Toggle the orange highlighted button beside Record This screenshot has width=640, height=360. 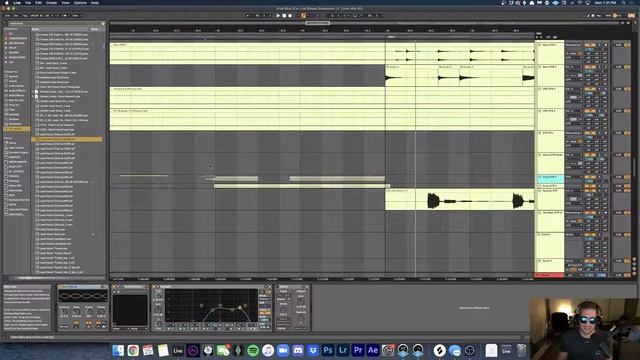pyautogui.click(x=303, y=16)
